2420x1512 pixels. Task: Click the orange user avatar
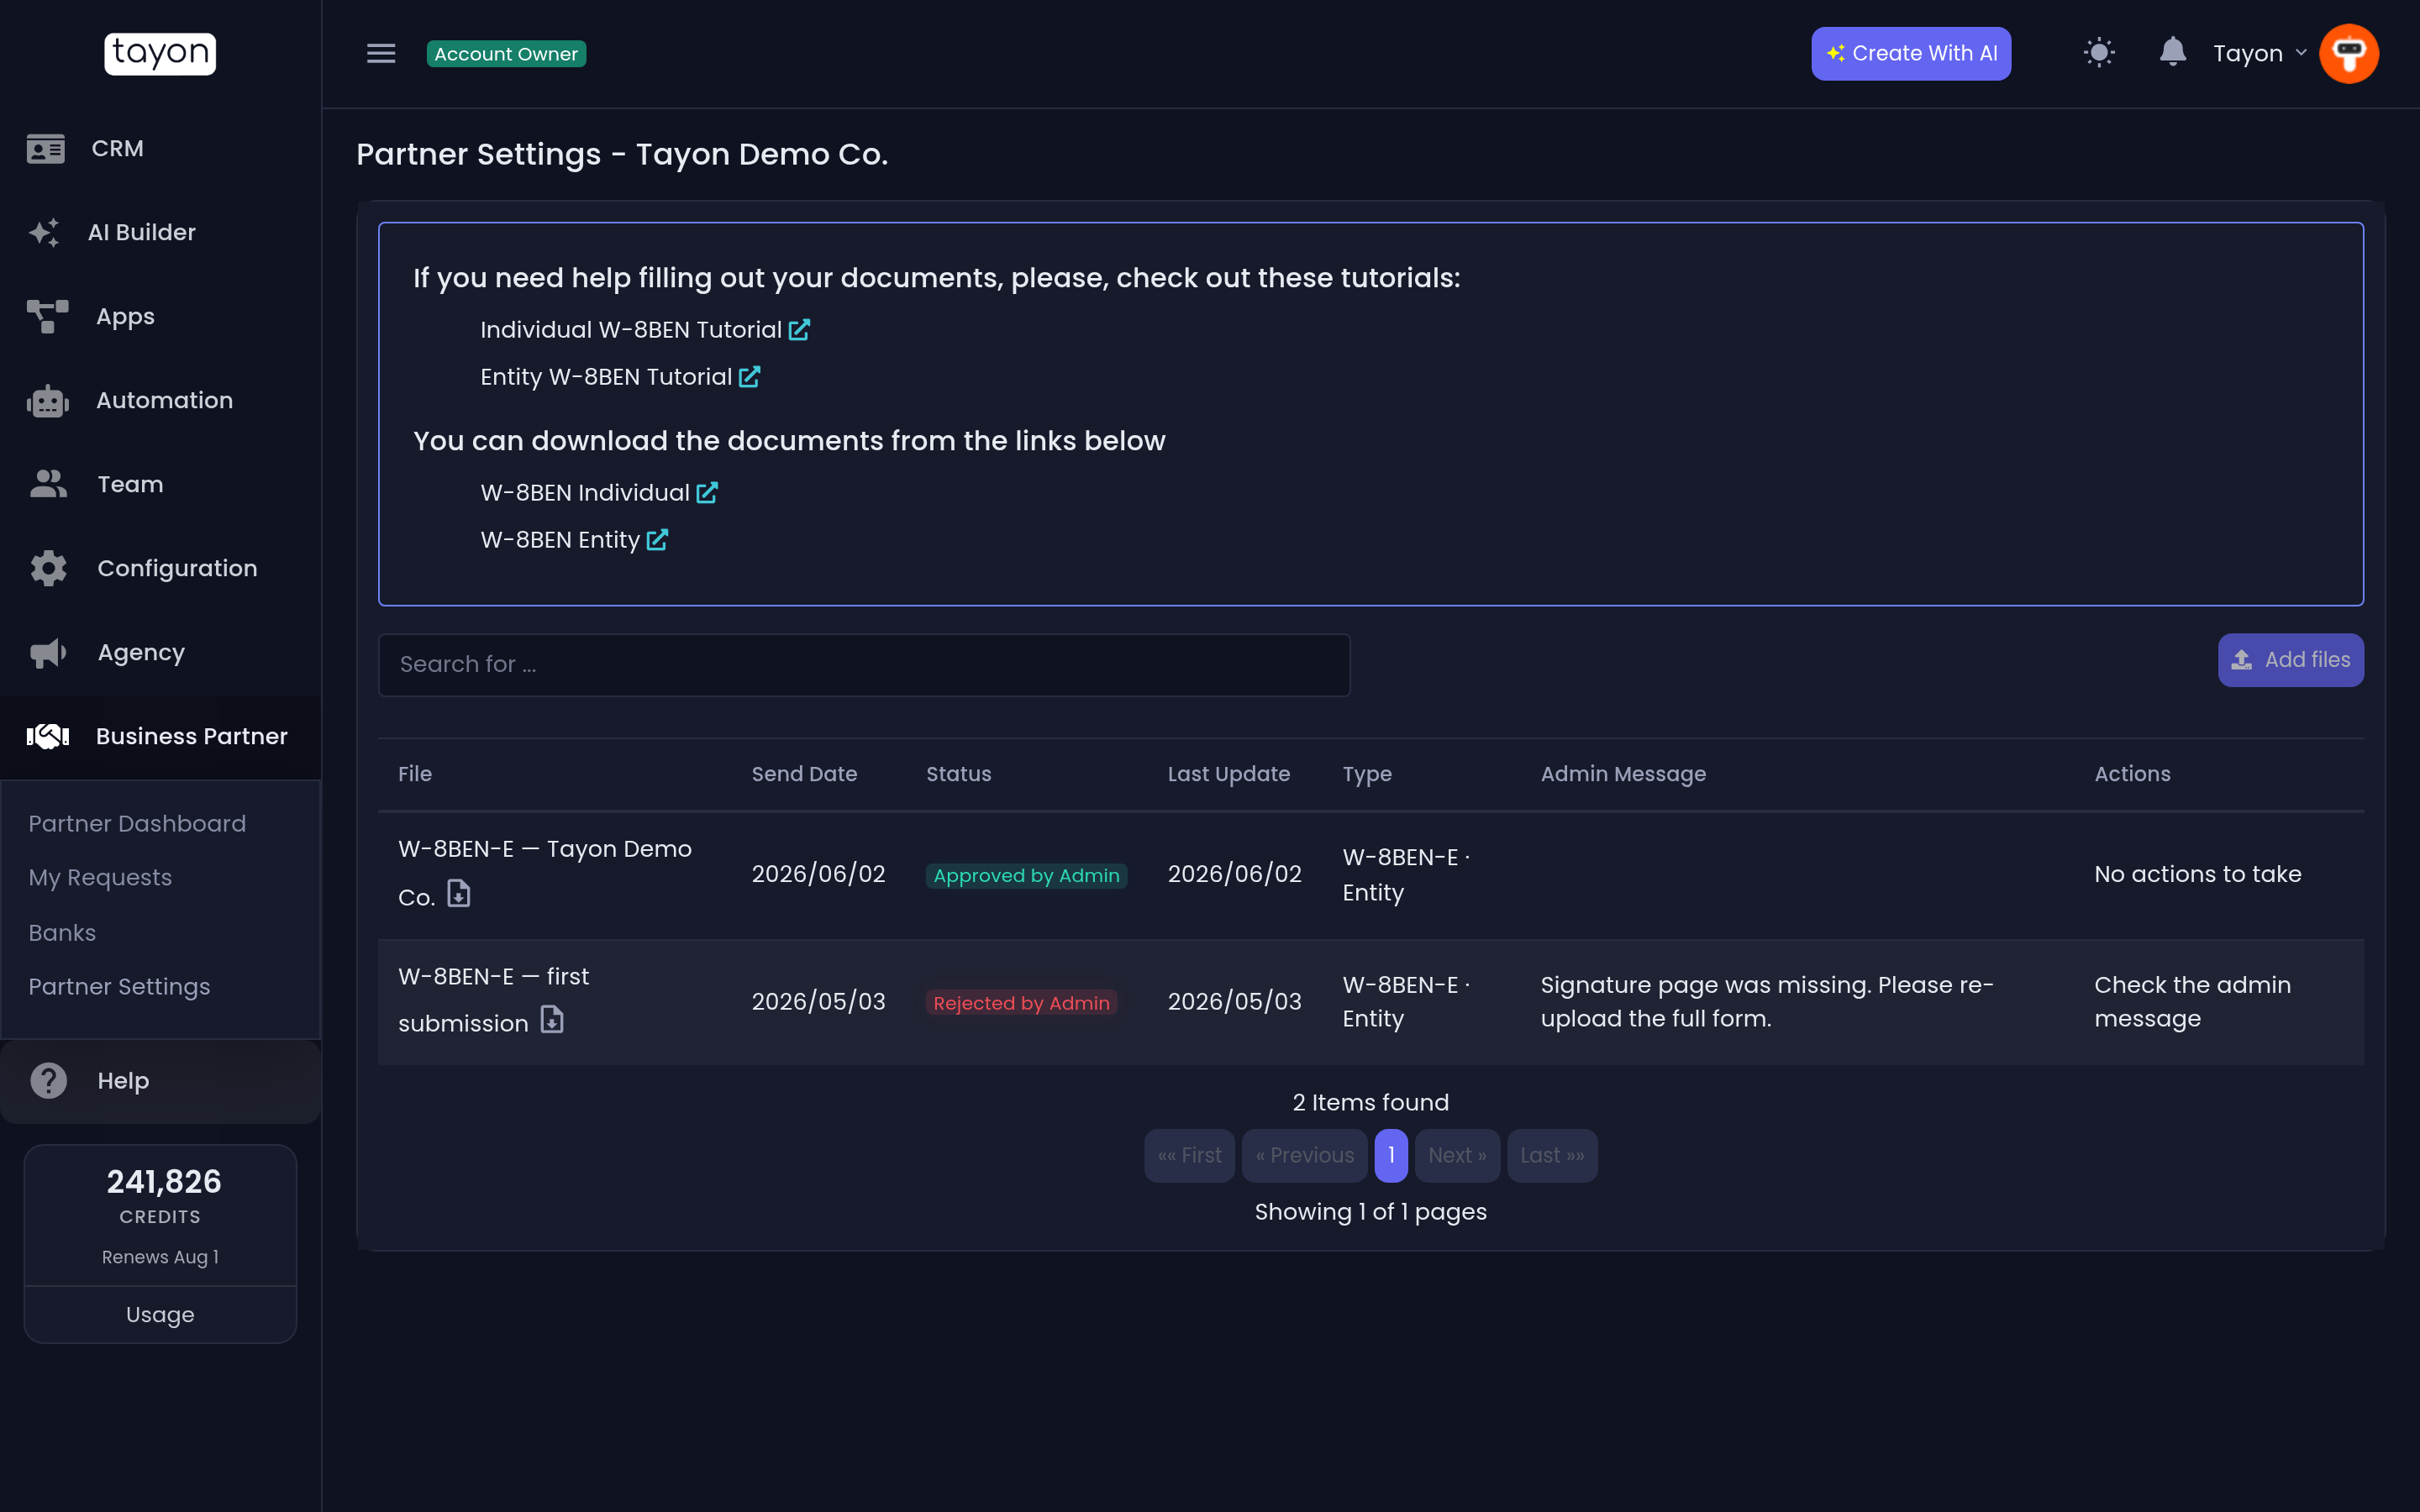[x=2349, y=54]
